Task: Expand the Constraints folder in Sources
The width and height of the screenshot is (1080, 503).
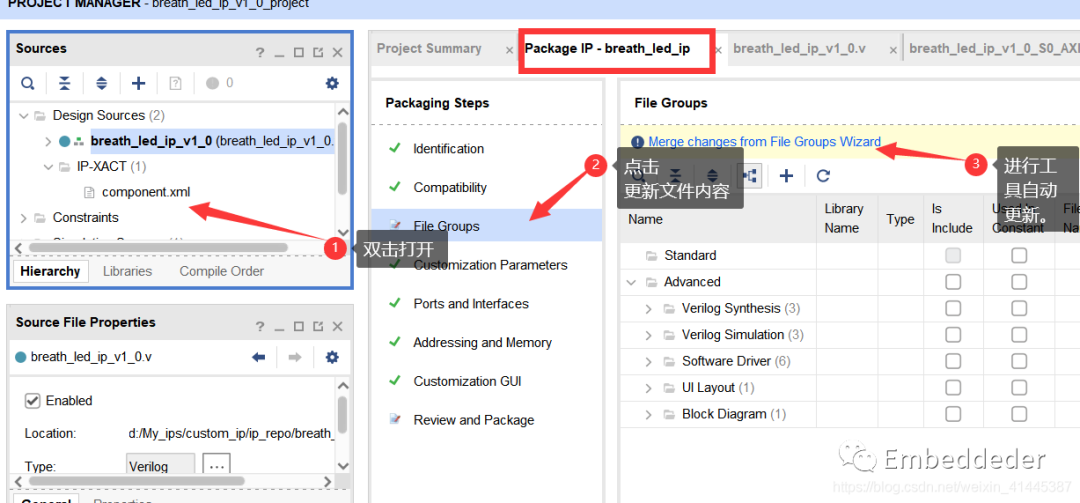Action: tap(24, 218)
